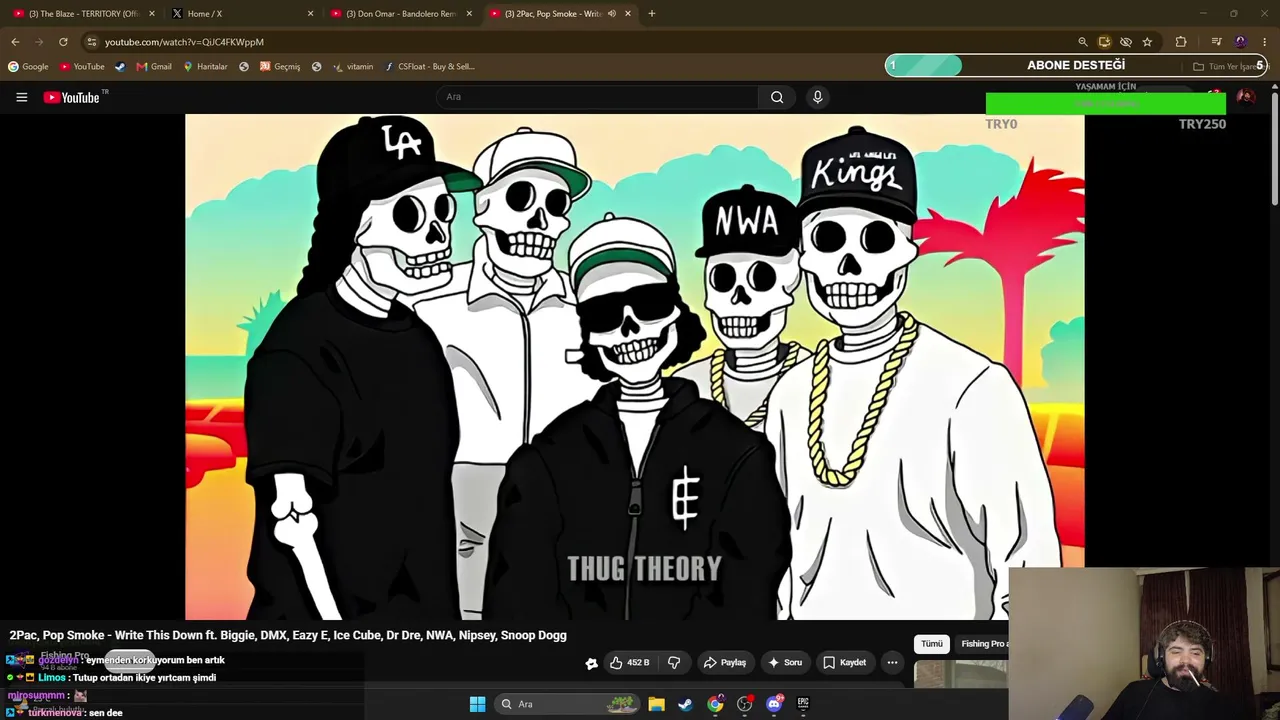Image resolution: width=1280 pixels, height=720 pixels.
Task: Open the Chrome profile avatar
Action: 1241,42
